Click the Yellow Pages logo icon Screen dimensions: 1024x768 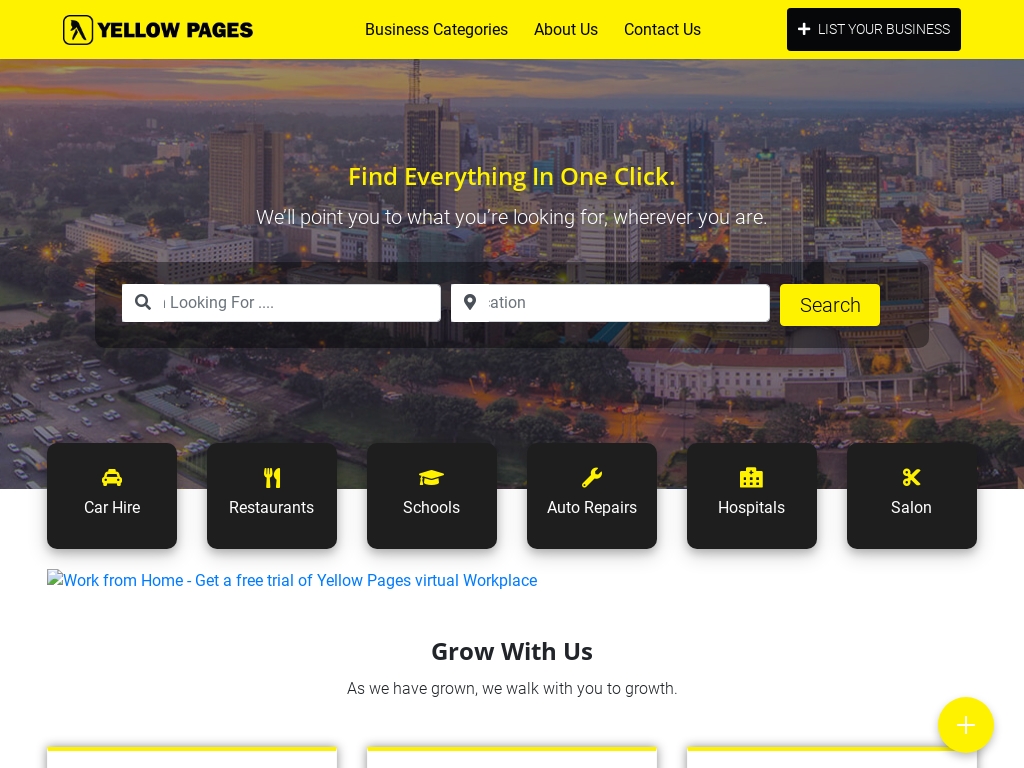click(78, 30)
